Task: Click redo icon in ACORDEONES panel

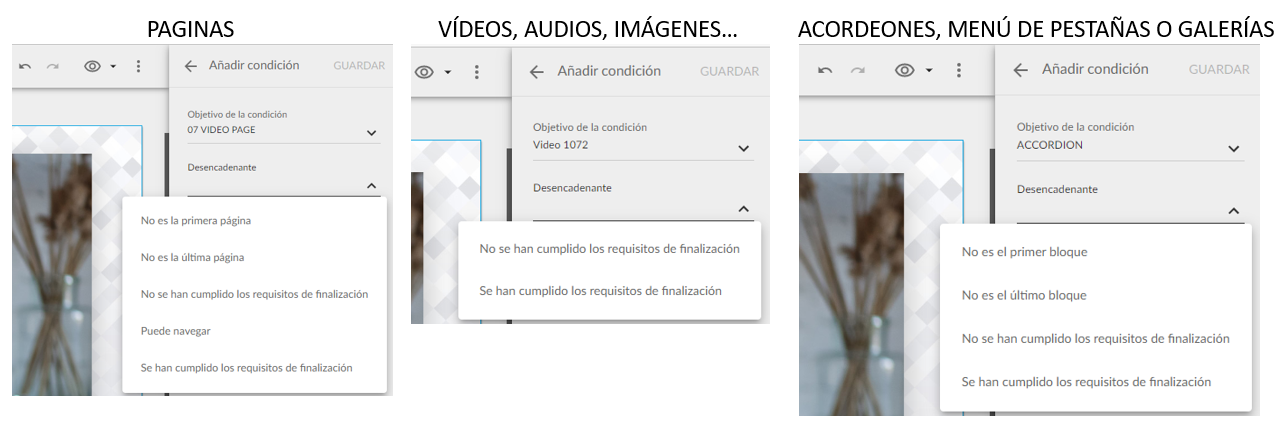Action: coord(857,70)
